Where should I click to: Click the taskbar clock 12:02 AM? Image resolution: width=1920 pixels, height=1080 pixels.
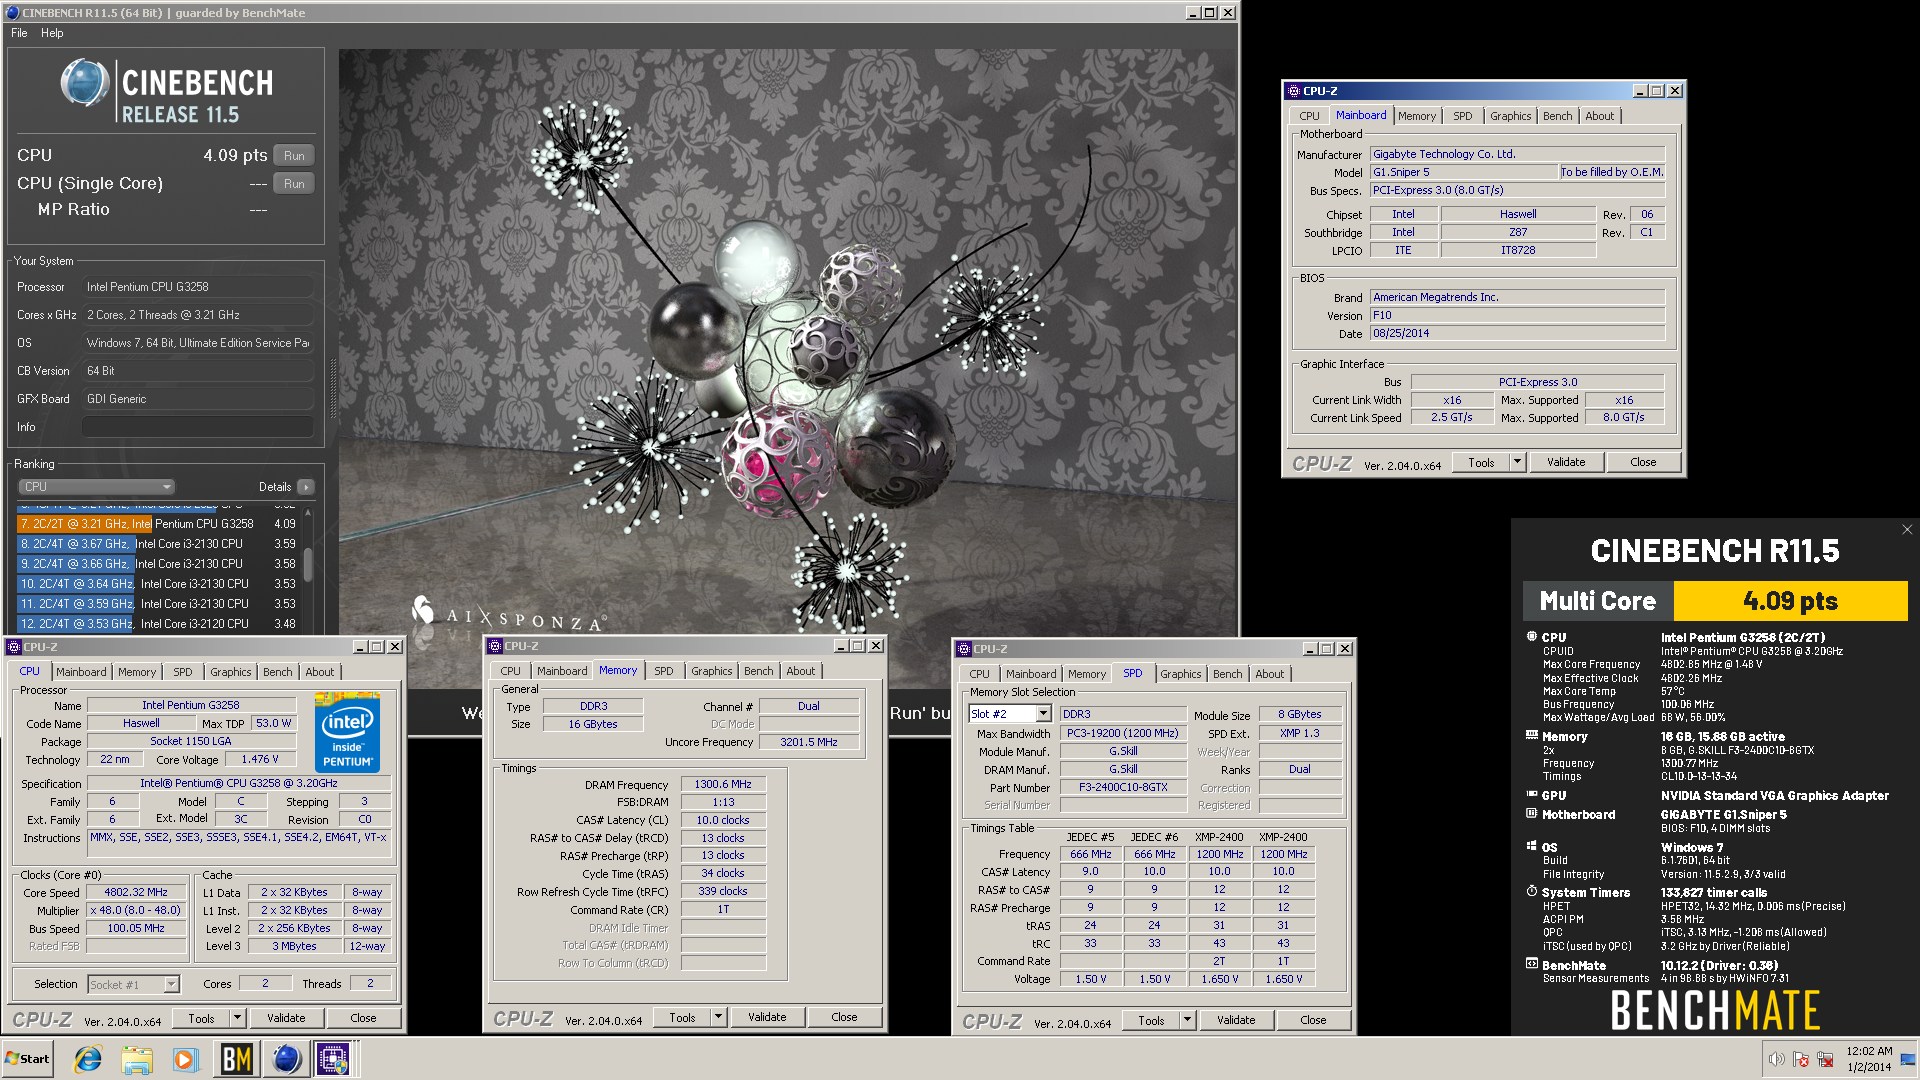click(x=1869, y=1051)
